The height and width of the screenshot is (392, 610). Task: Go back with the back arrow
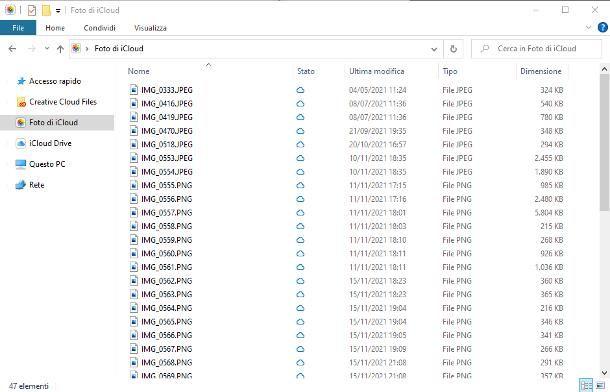[12, 49]
